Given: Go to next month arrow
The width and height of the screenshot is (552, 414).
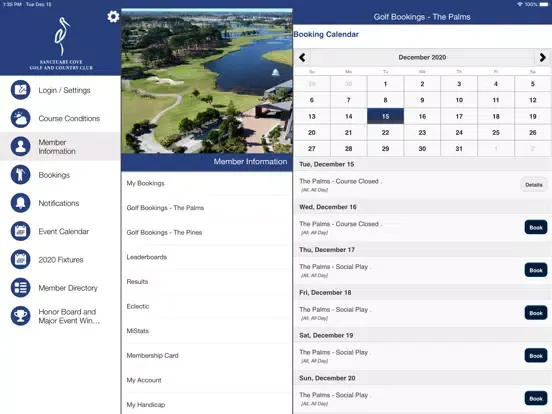Looking at the screenshot, I should [542, 57].
